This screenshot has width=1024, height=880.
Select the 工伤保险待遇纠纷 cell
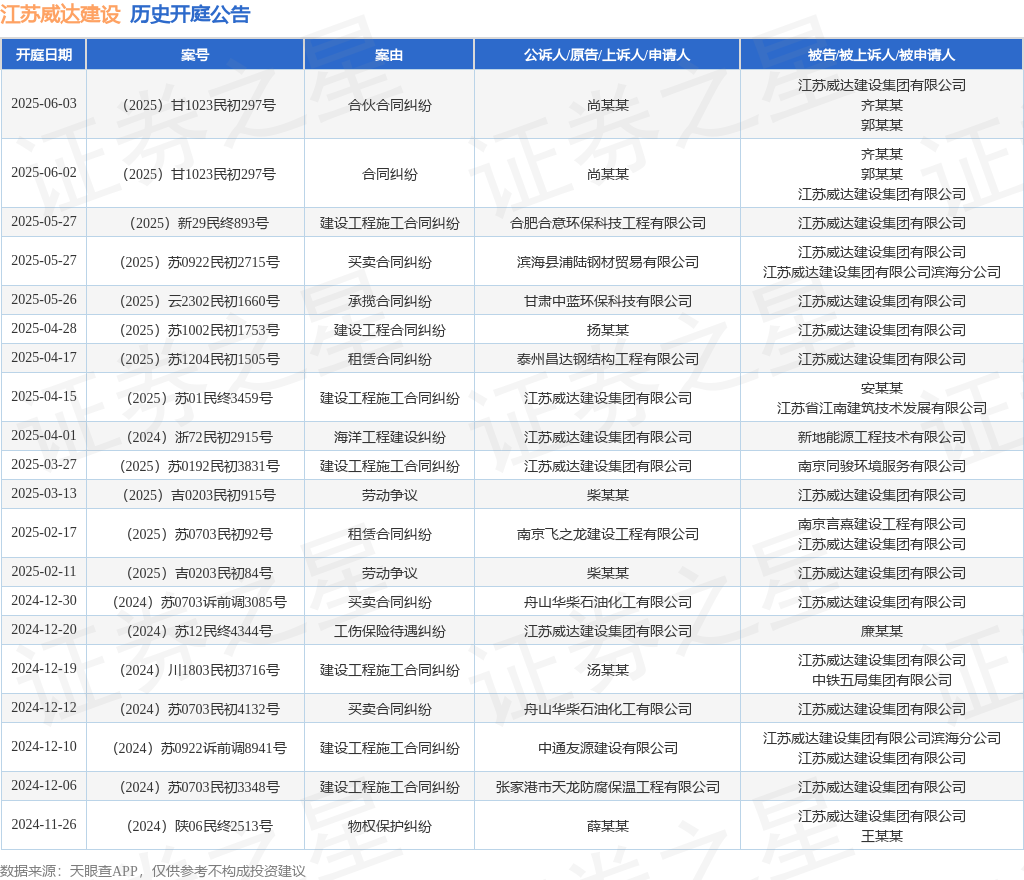[389, 631]
